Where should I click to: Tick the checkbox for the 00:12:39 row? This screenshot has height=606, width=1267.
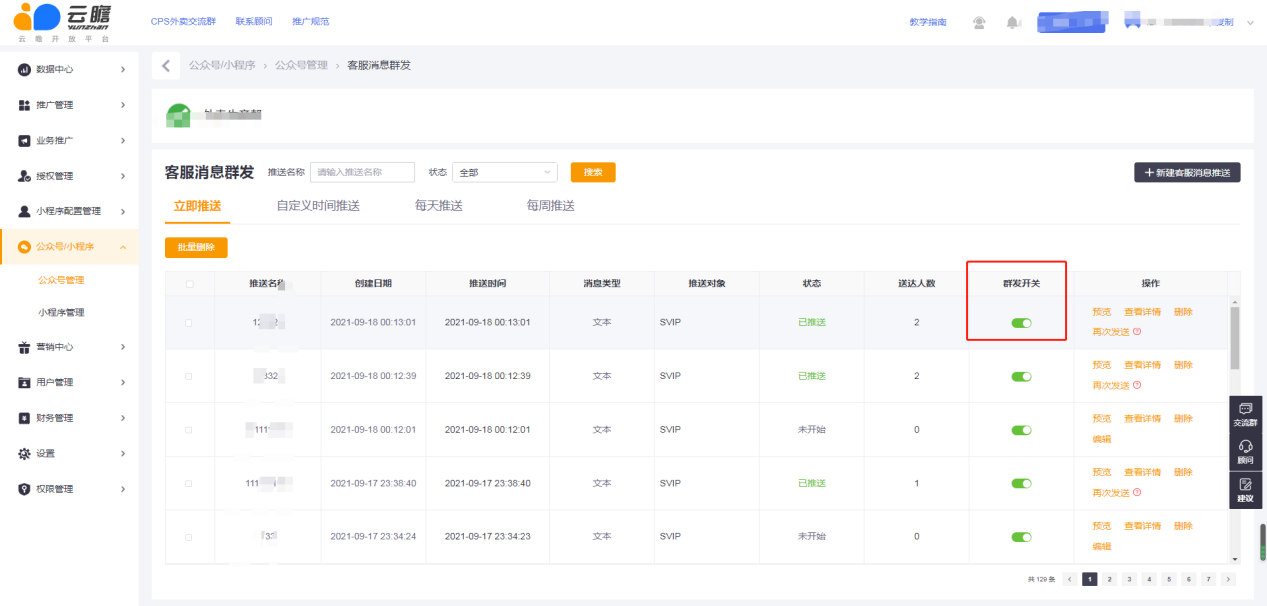pos(189,376)
